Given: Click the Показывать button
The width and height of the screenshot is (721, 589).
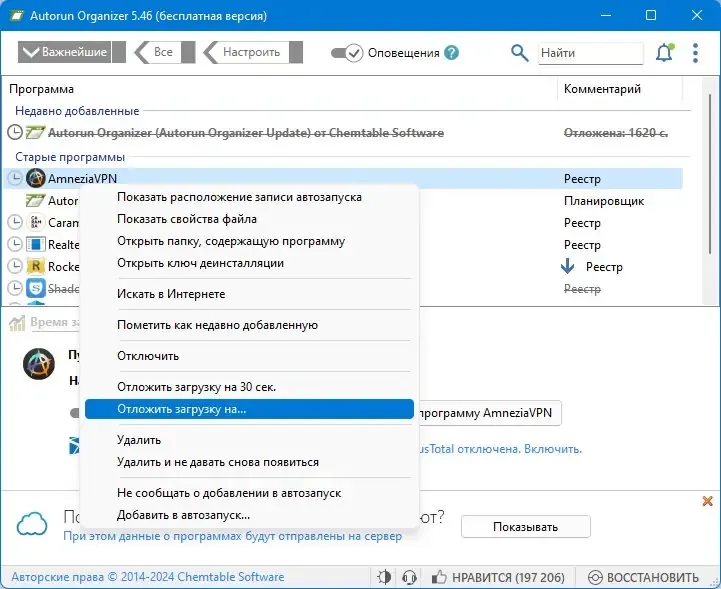Looking at the screenshot, I should pyautogui.click(x=526, y=527).
